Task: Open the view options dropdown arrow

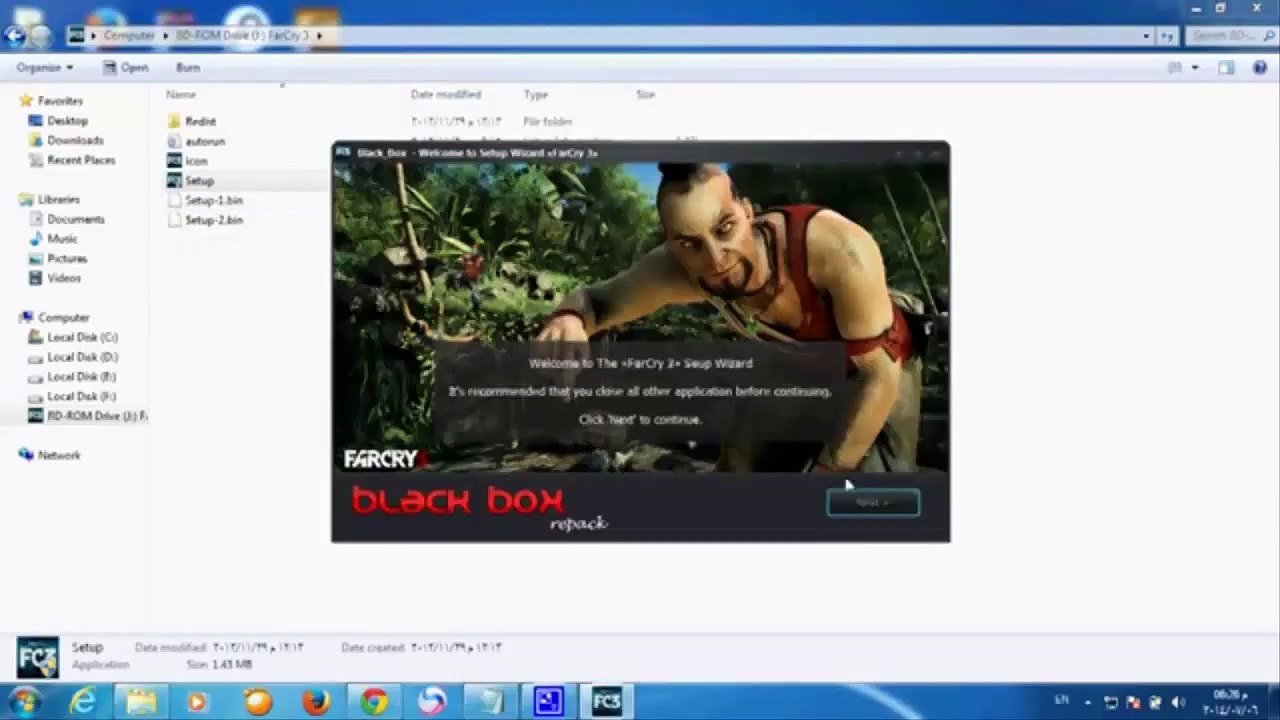Action: [x=1194, y=67]
